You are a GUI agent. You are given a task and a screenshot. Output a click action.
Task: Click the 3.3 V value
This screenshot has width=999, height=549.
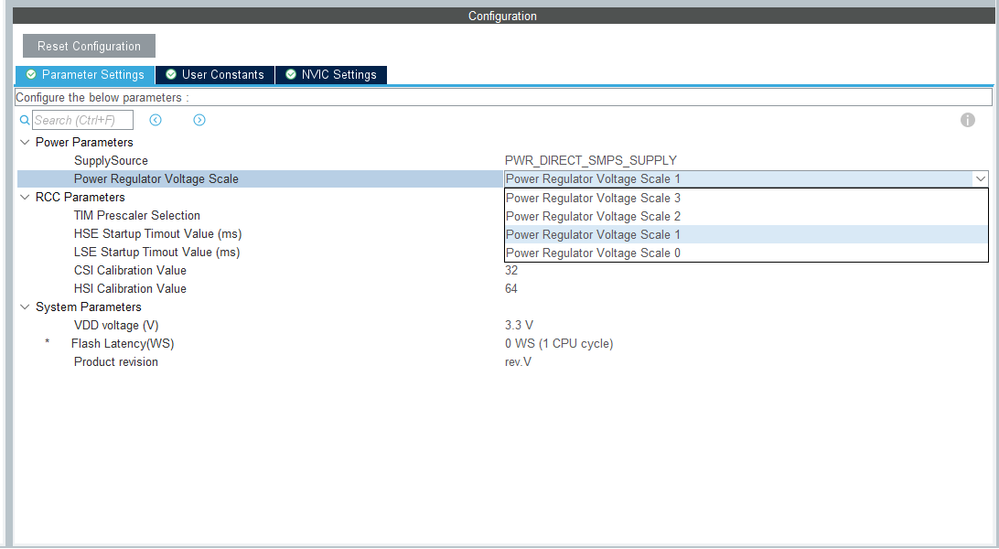(519, 325)
